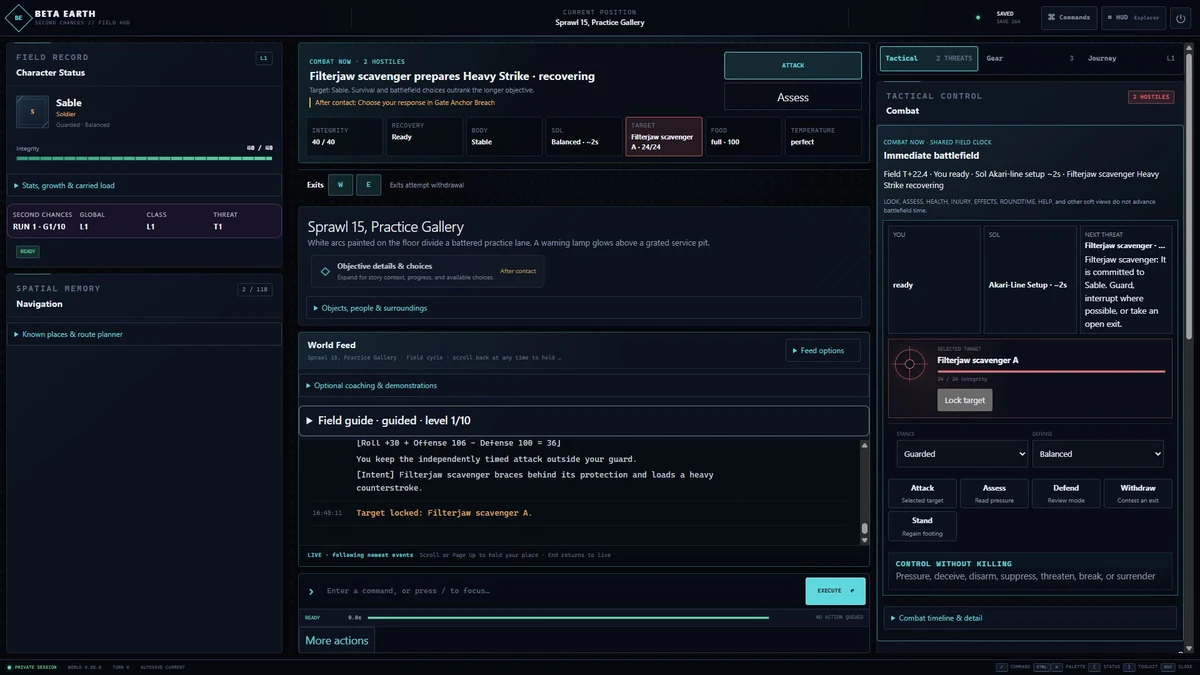
Task: Click Sable's green integrity bar
Action: coord(144,158)
